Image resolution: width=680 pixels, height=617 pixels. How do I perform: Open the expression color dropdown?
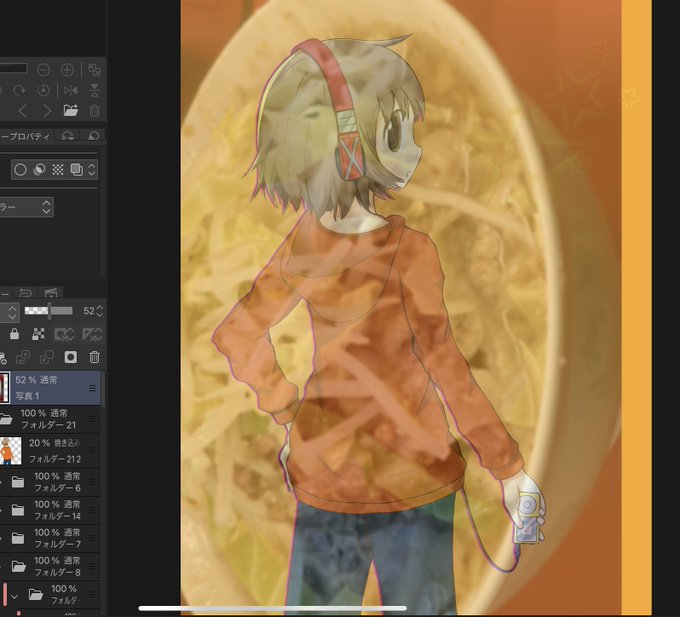tap(26, 207)
